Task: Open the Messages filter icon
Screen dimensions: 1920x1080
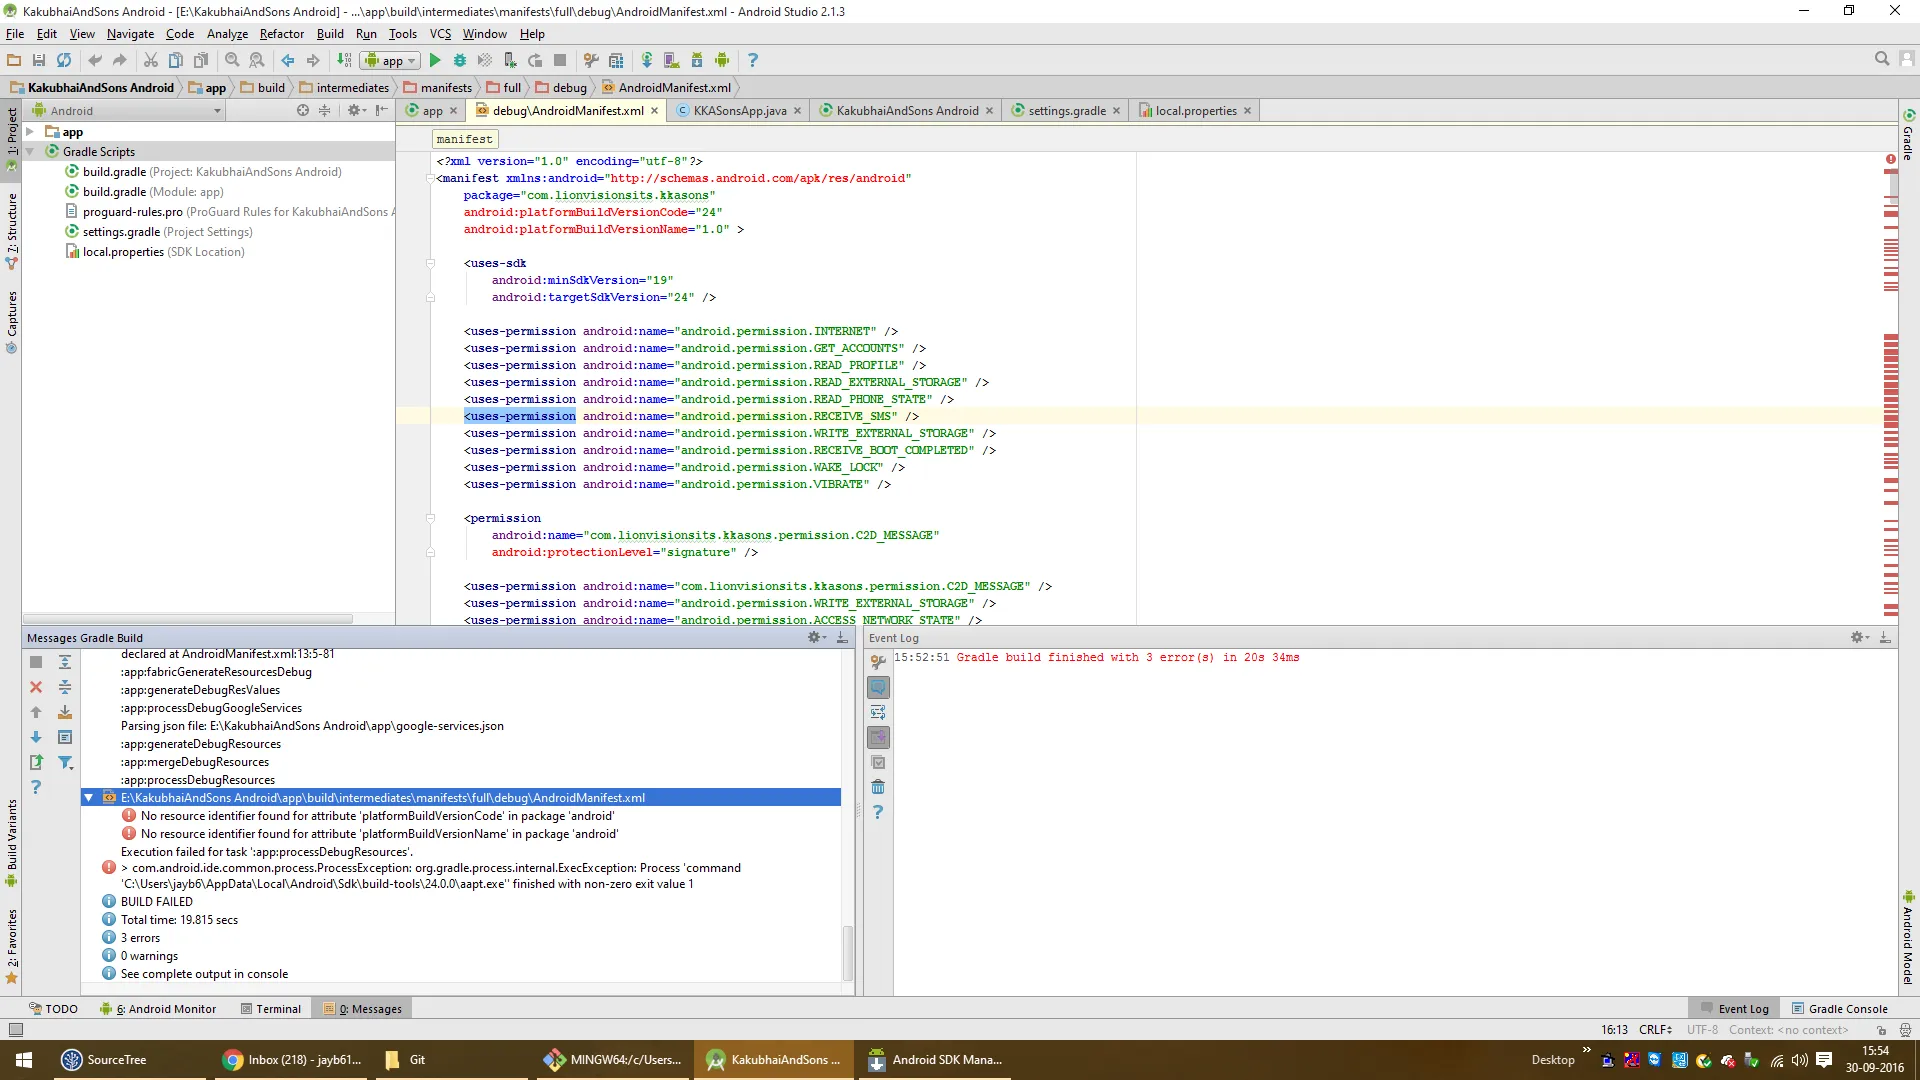Action: point(65,762)
